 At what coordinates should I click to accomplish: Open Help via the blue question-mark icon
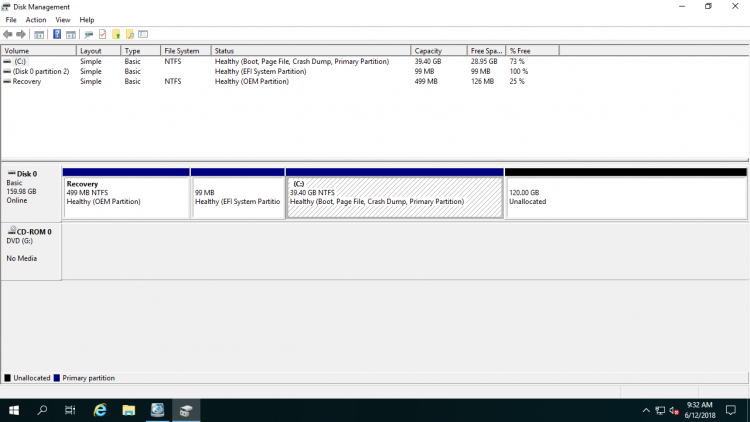click(57, 34)
